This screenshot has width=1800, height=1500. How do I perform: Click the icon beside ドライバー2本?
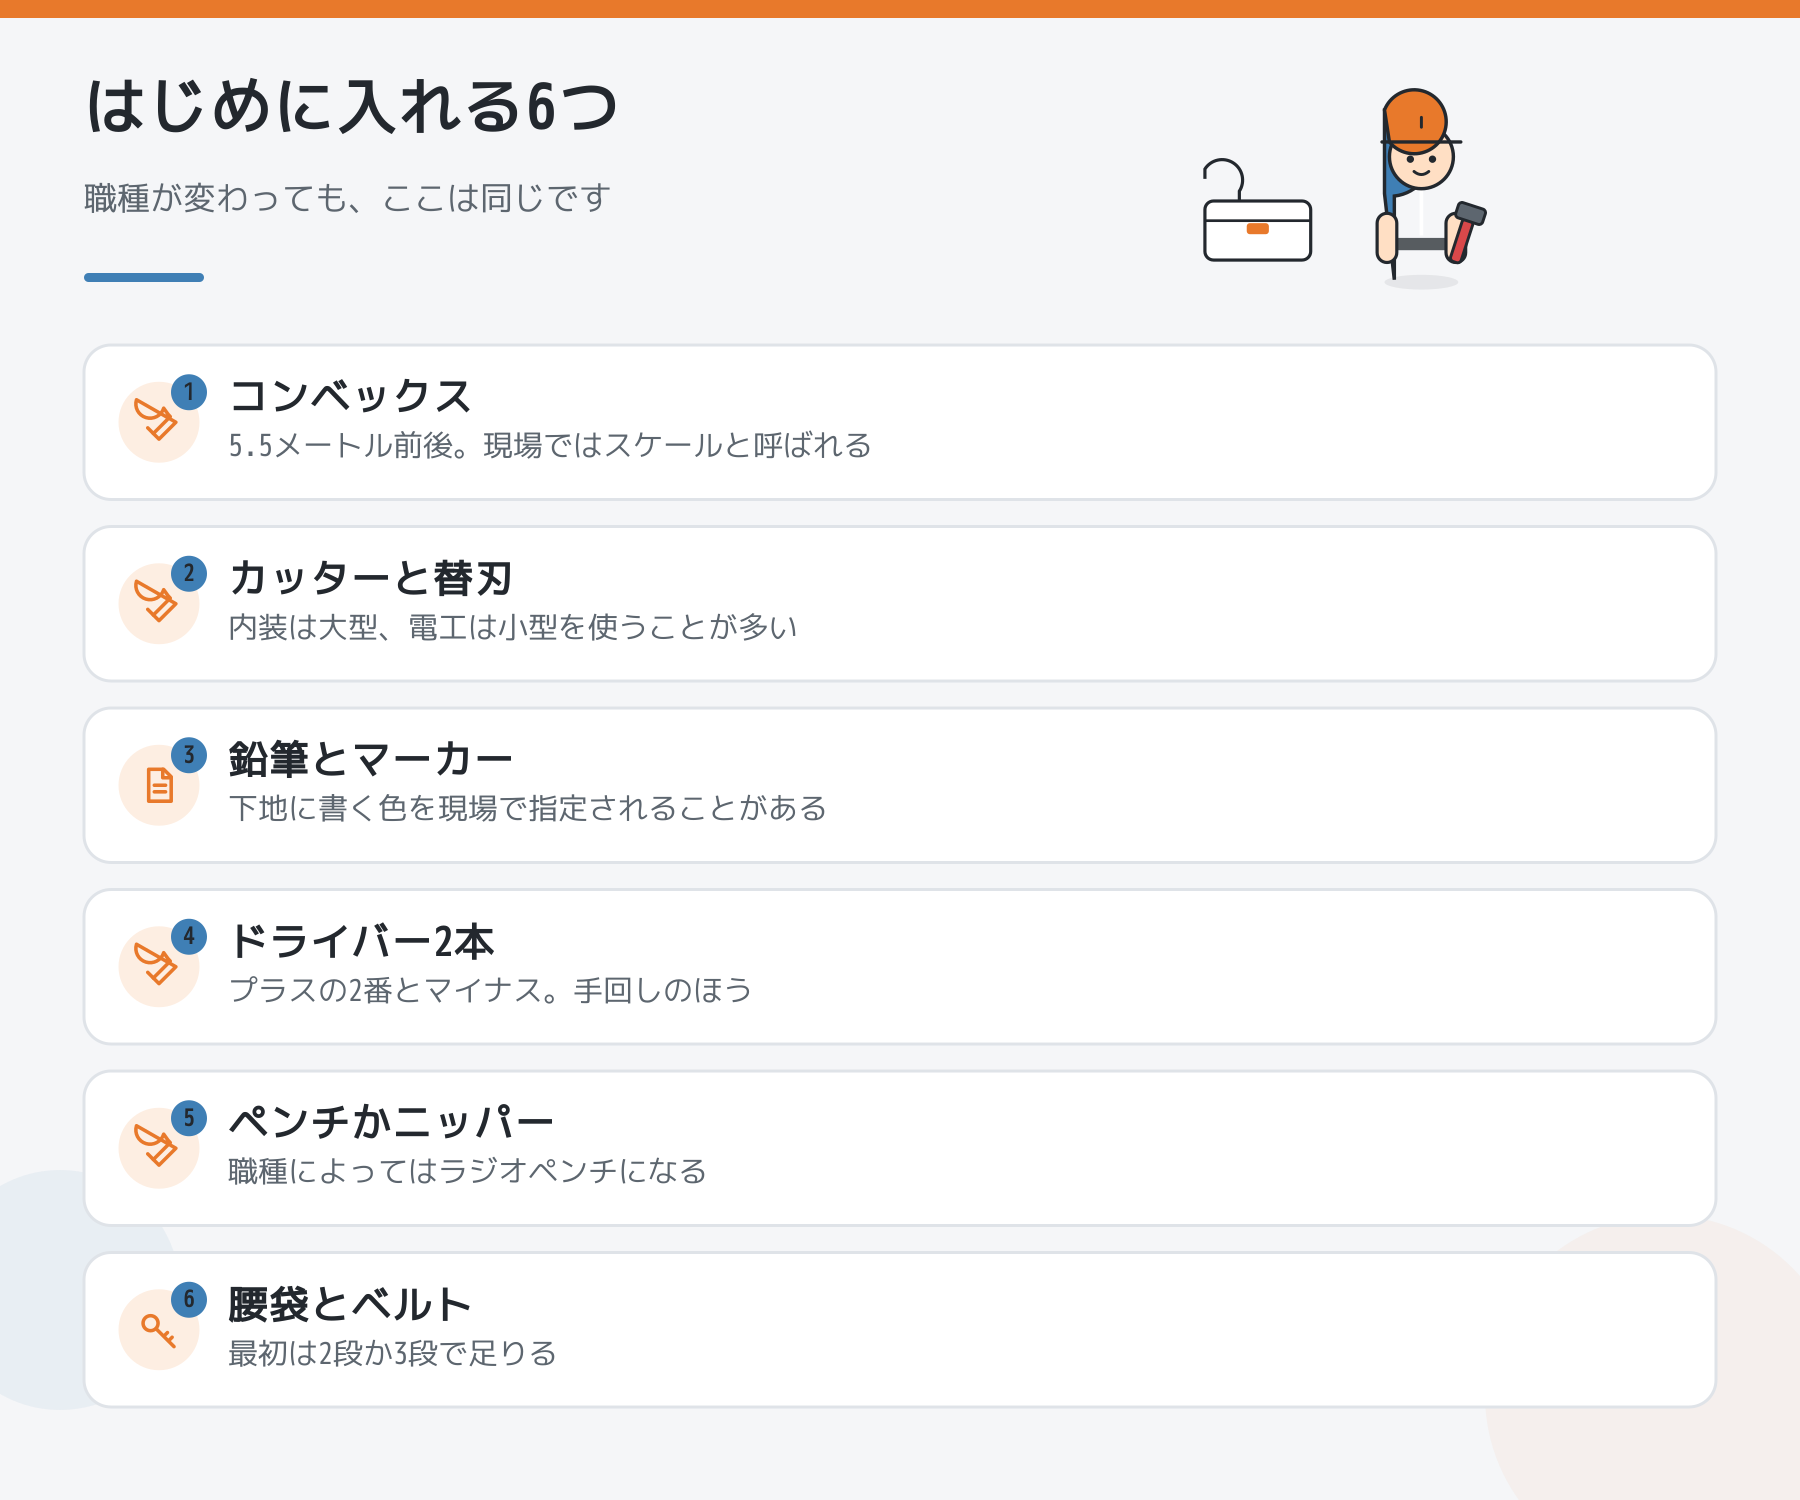coord(158,966)
